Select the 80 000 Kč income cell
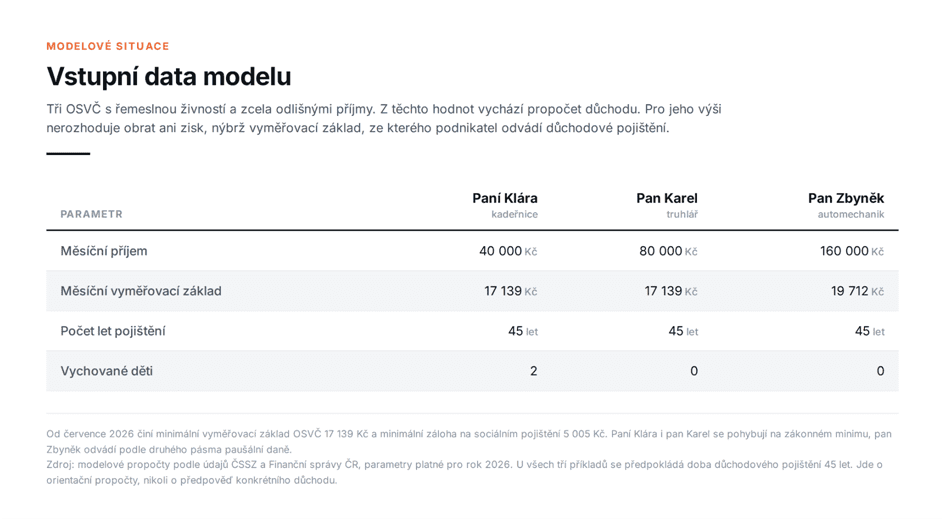Image resolution: width=944 pixels, height=521 pixels. (668, 251)
